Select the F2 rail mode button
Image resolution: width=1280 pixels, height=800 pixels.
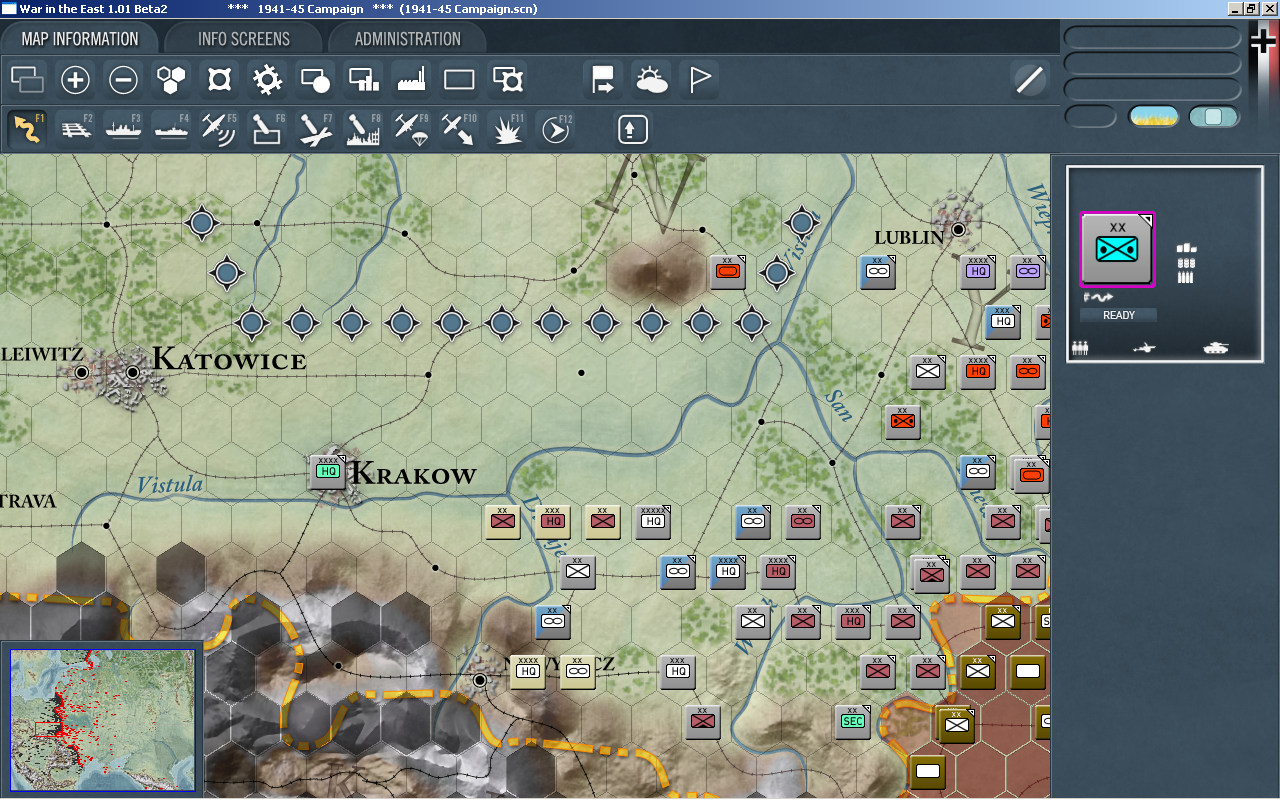click(x=76, y=129)
